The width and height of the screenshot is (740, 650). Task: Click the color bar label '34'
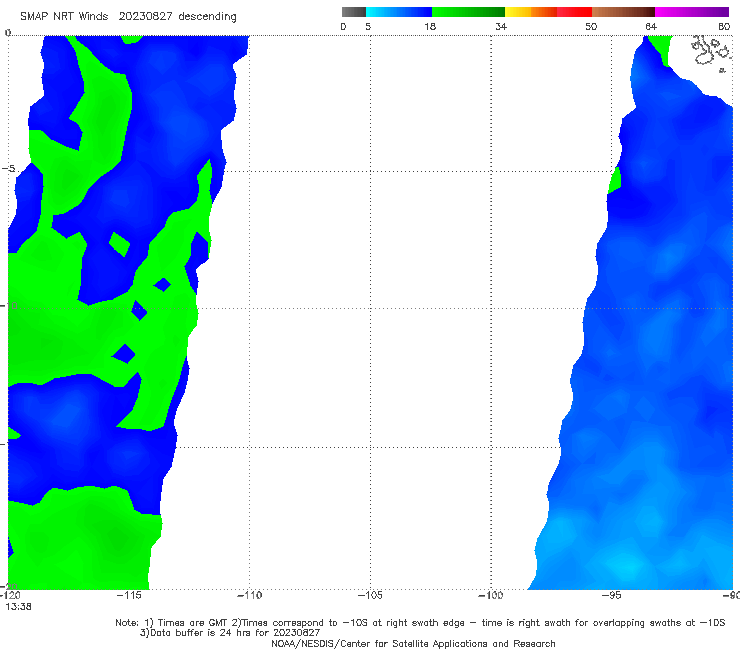tap(501, 27)
